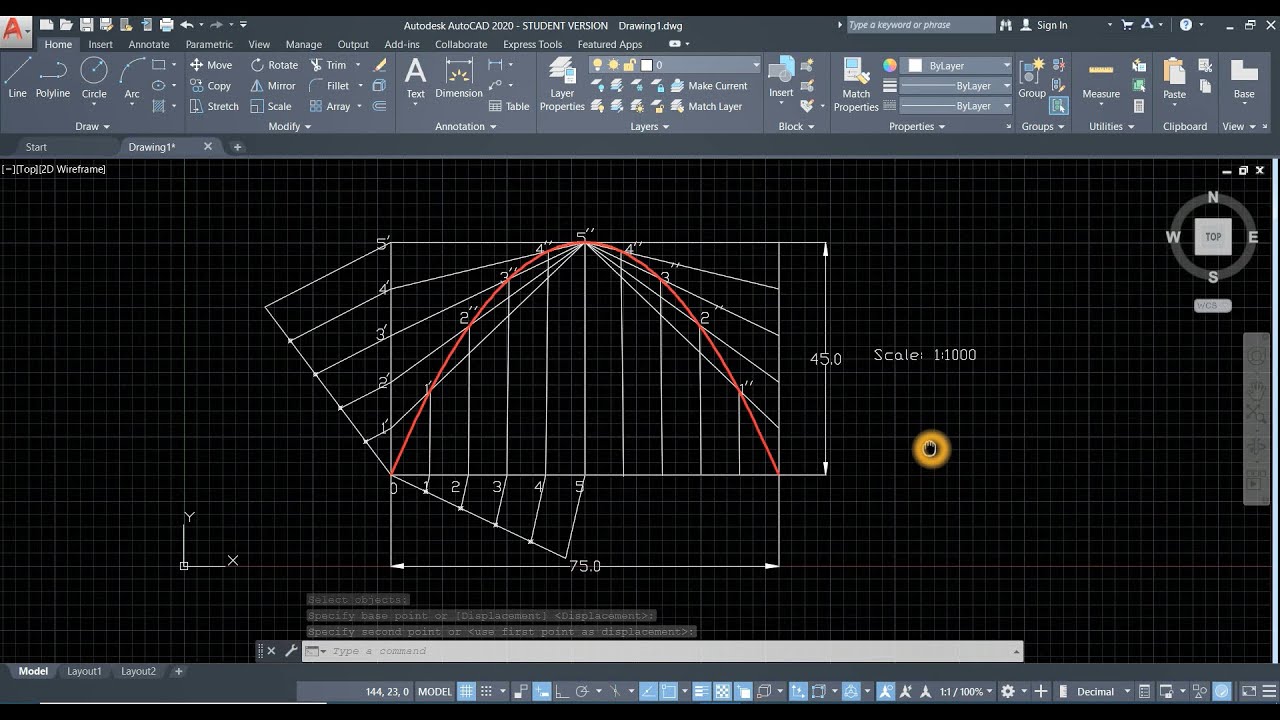1280x720 pixels.
Task: Toggle transparency display in status bar
Action: pos(722,691)
